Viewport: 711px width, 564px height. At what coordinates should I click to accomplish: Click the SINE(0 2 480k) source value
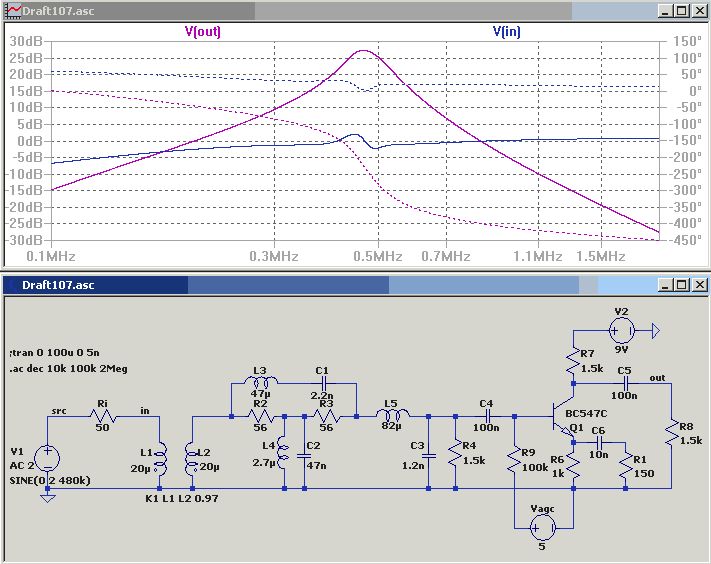tap(50, 480)
